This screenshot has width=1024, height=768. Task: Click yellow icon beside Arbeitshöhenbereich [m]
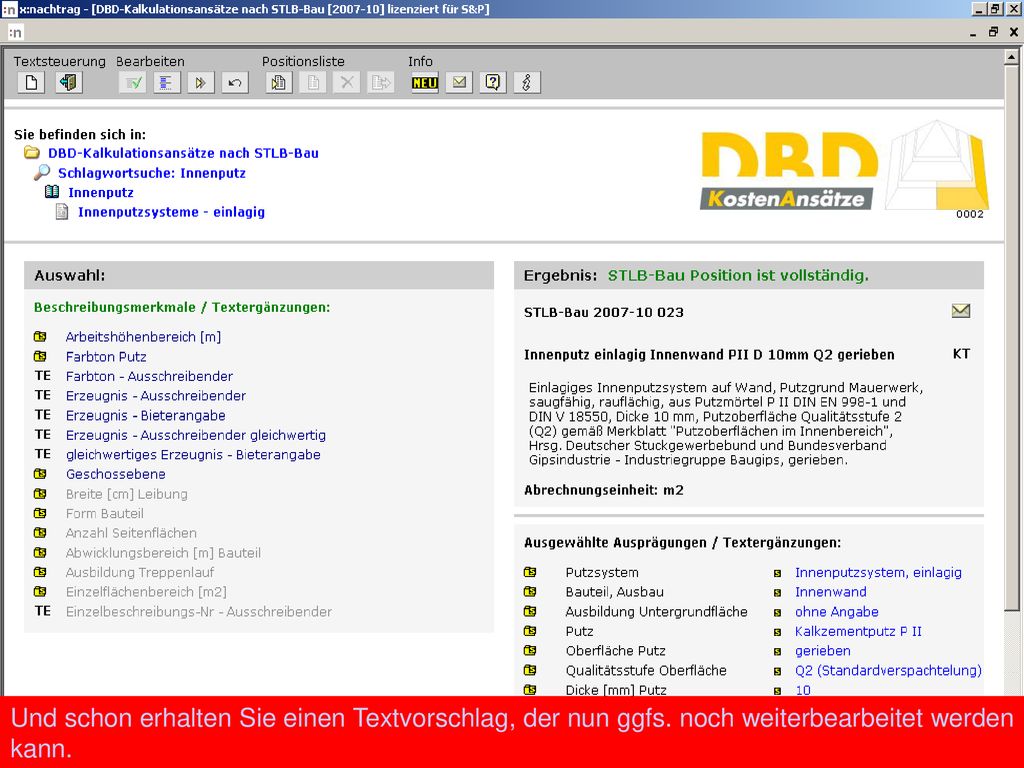click(x=40, y=337)
